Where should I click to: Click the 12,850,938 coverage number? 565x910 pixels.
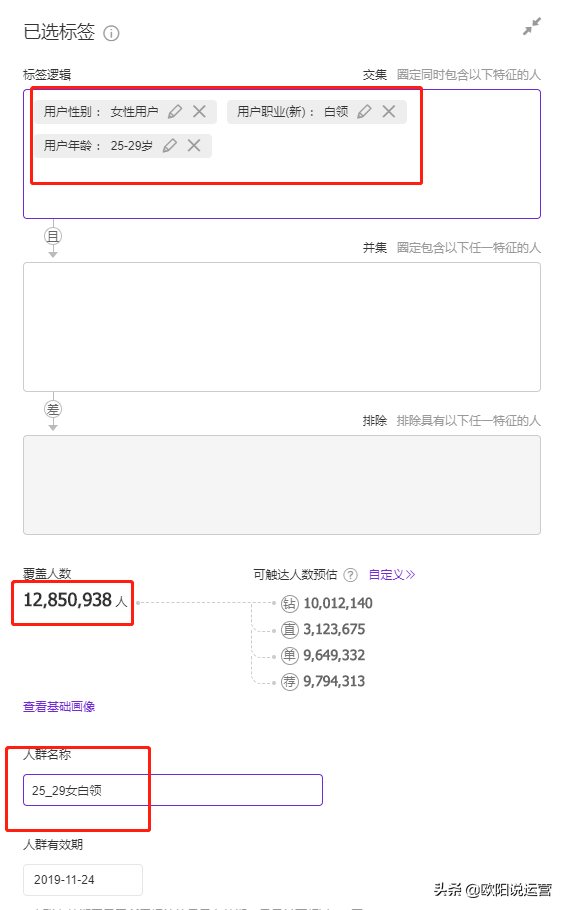67,600
